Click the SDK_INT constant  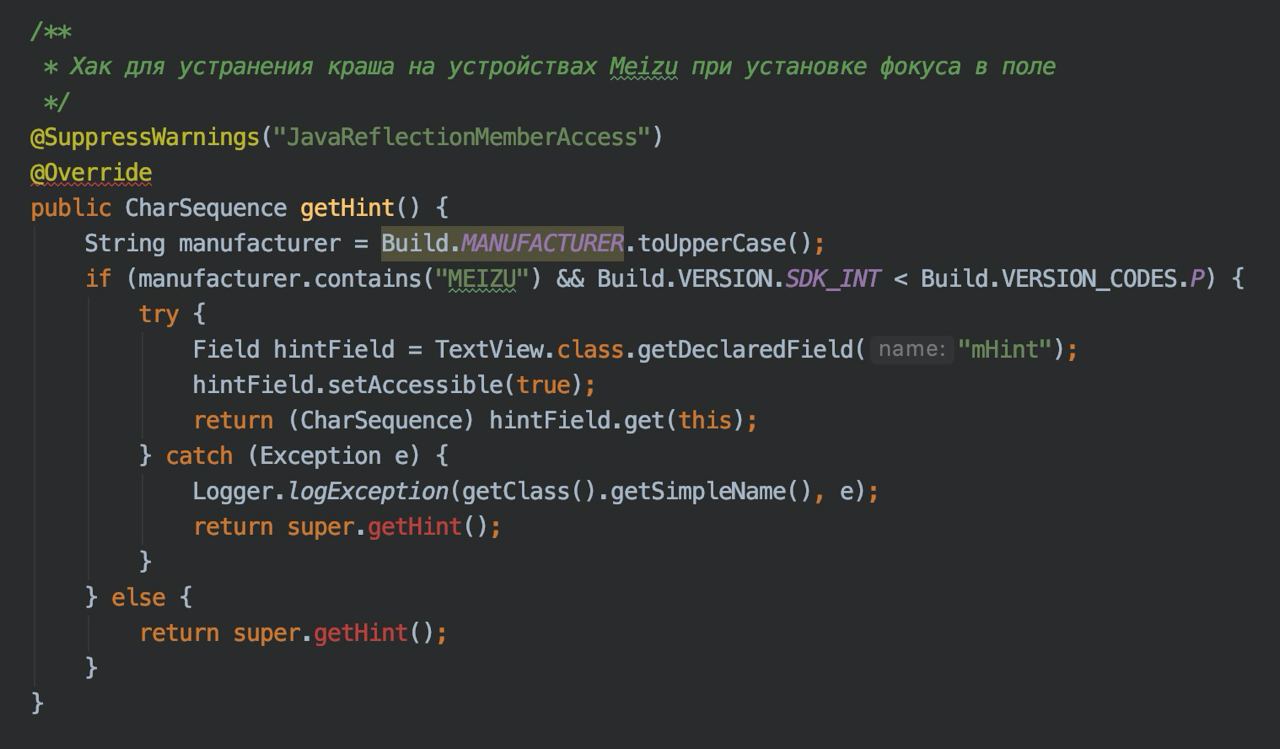click(832, 279)
